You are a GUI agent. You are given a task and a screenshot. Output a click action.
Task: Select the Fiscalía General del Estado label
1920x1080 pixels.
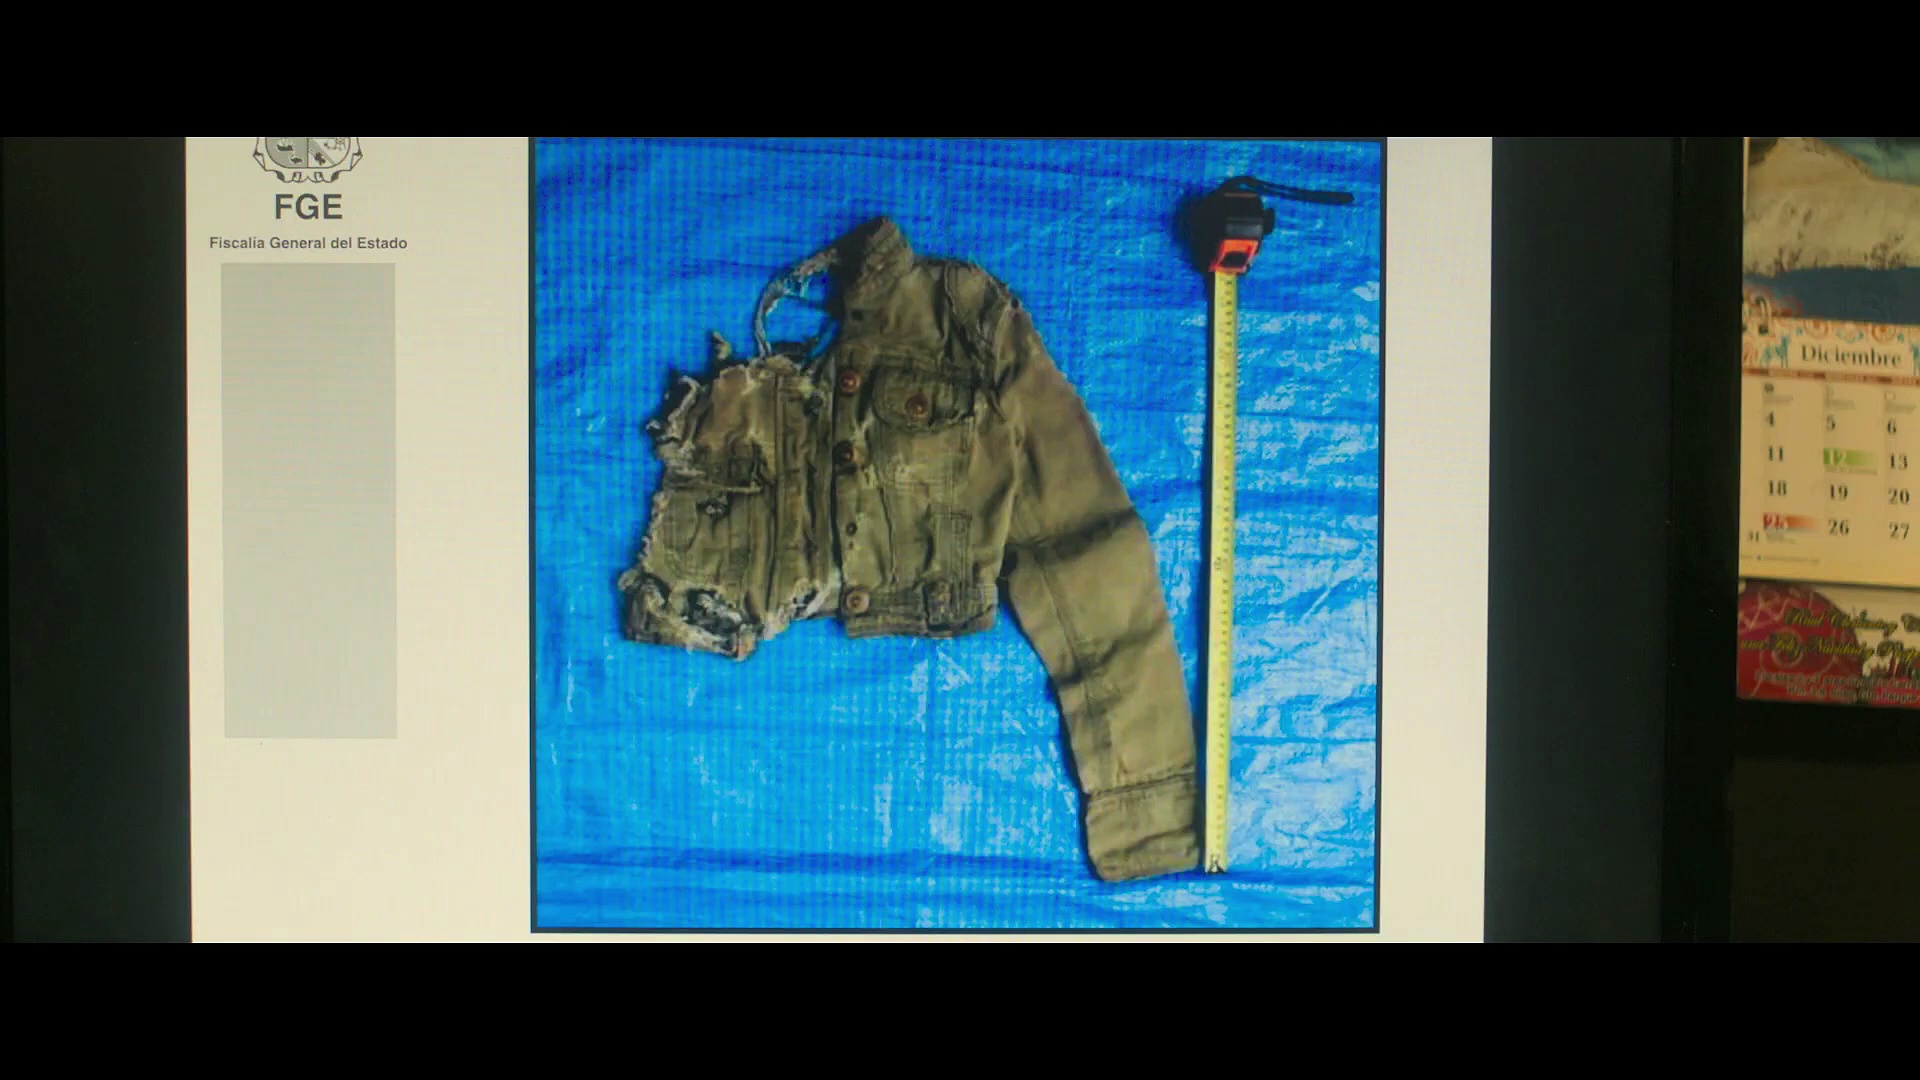click(x=308, y=243)
